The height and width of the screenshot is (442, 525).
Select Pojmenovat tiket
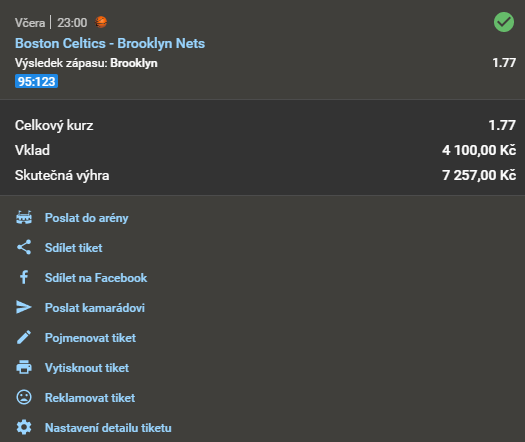90,338
